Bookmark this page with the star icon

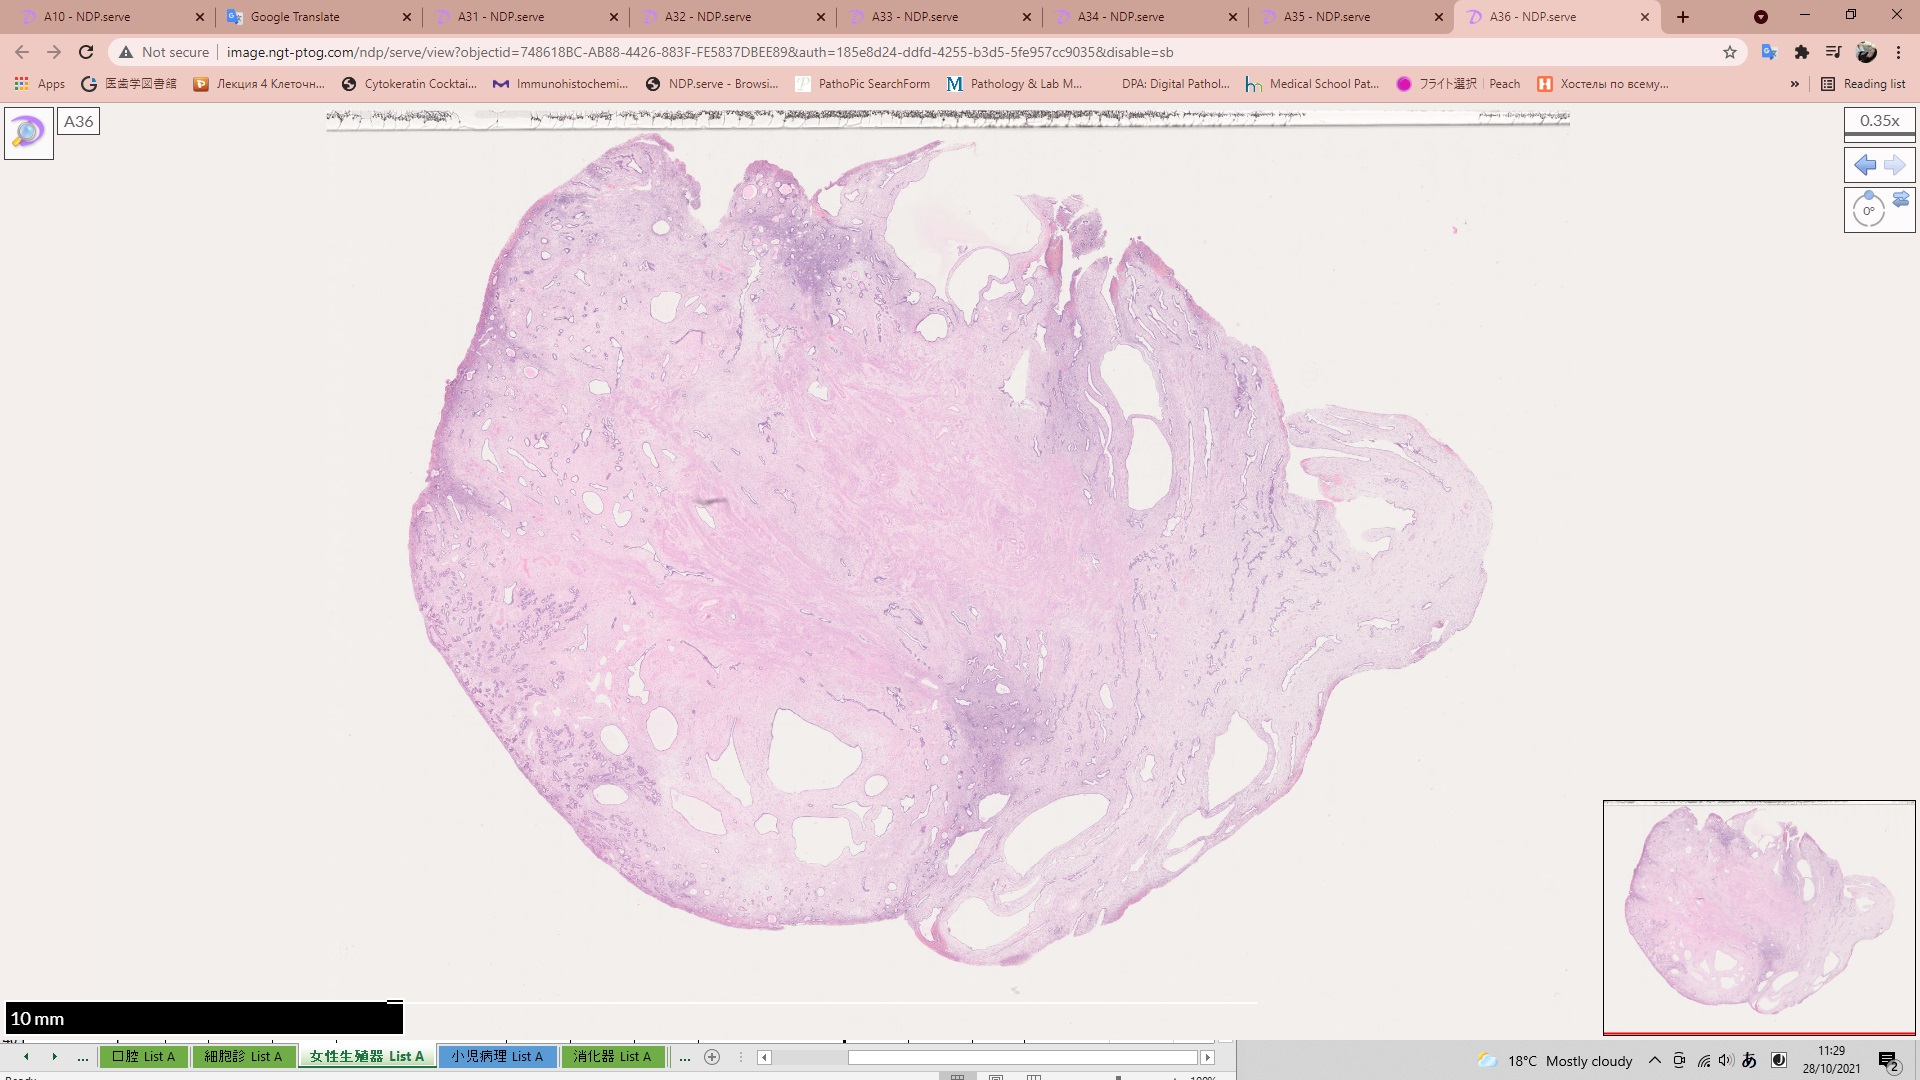[x=1730, y=52]
